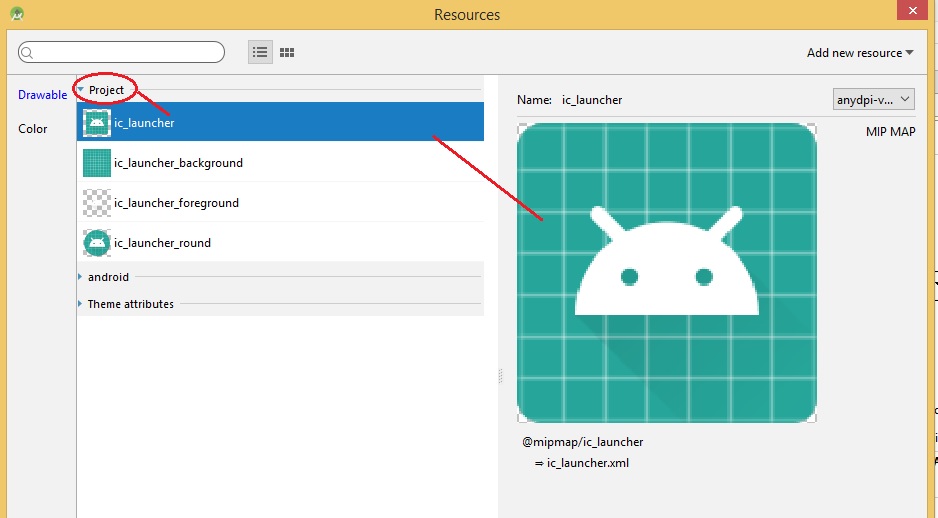Select the Color resource tab
This screenshot has height=518, width=938.
click(x=33, y=129)
